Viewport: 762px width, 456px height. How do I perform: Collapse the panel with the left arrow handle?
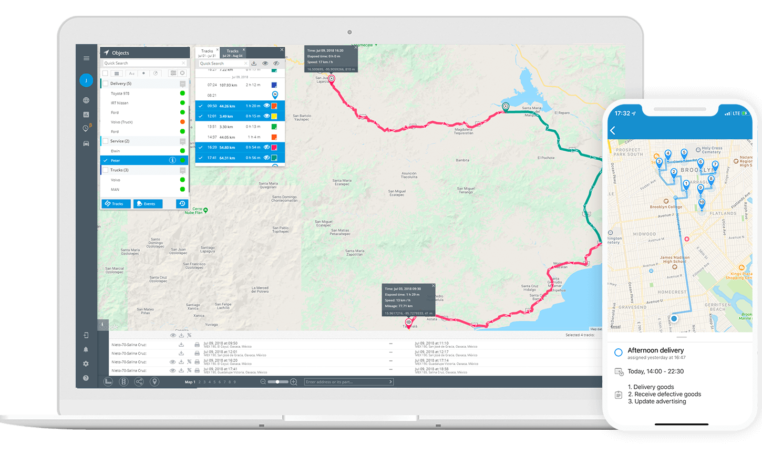103,325
